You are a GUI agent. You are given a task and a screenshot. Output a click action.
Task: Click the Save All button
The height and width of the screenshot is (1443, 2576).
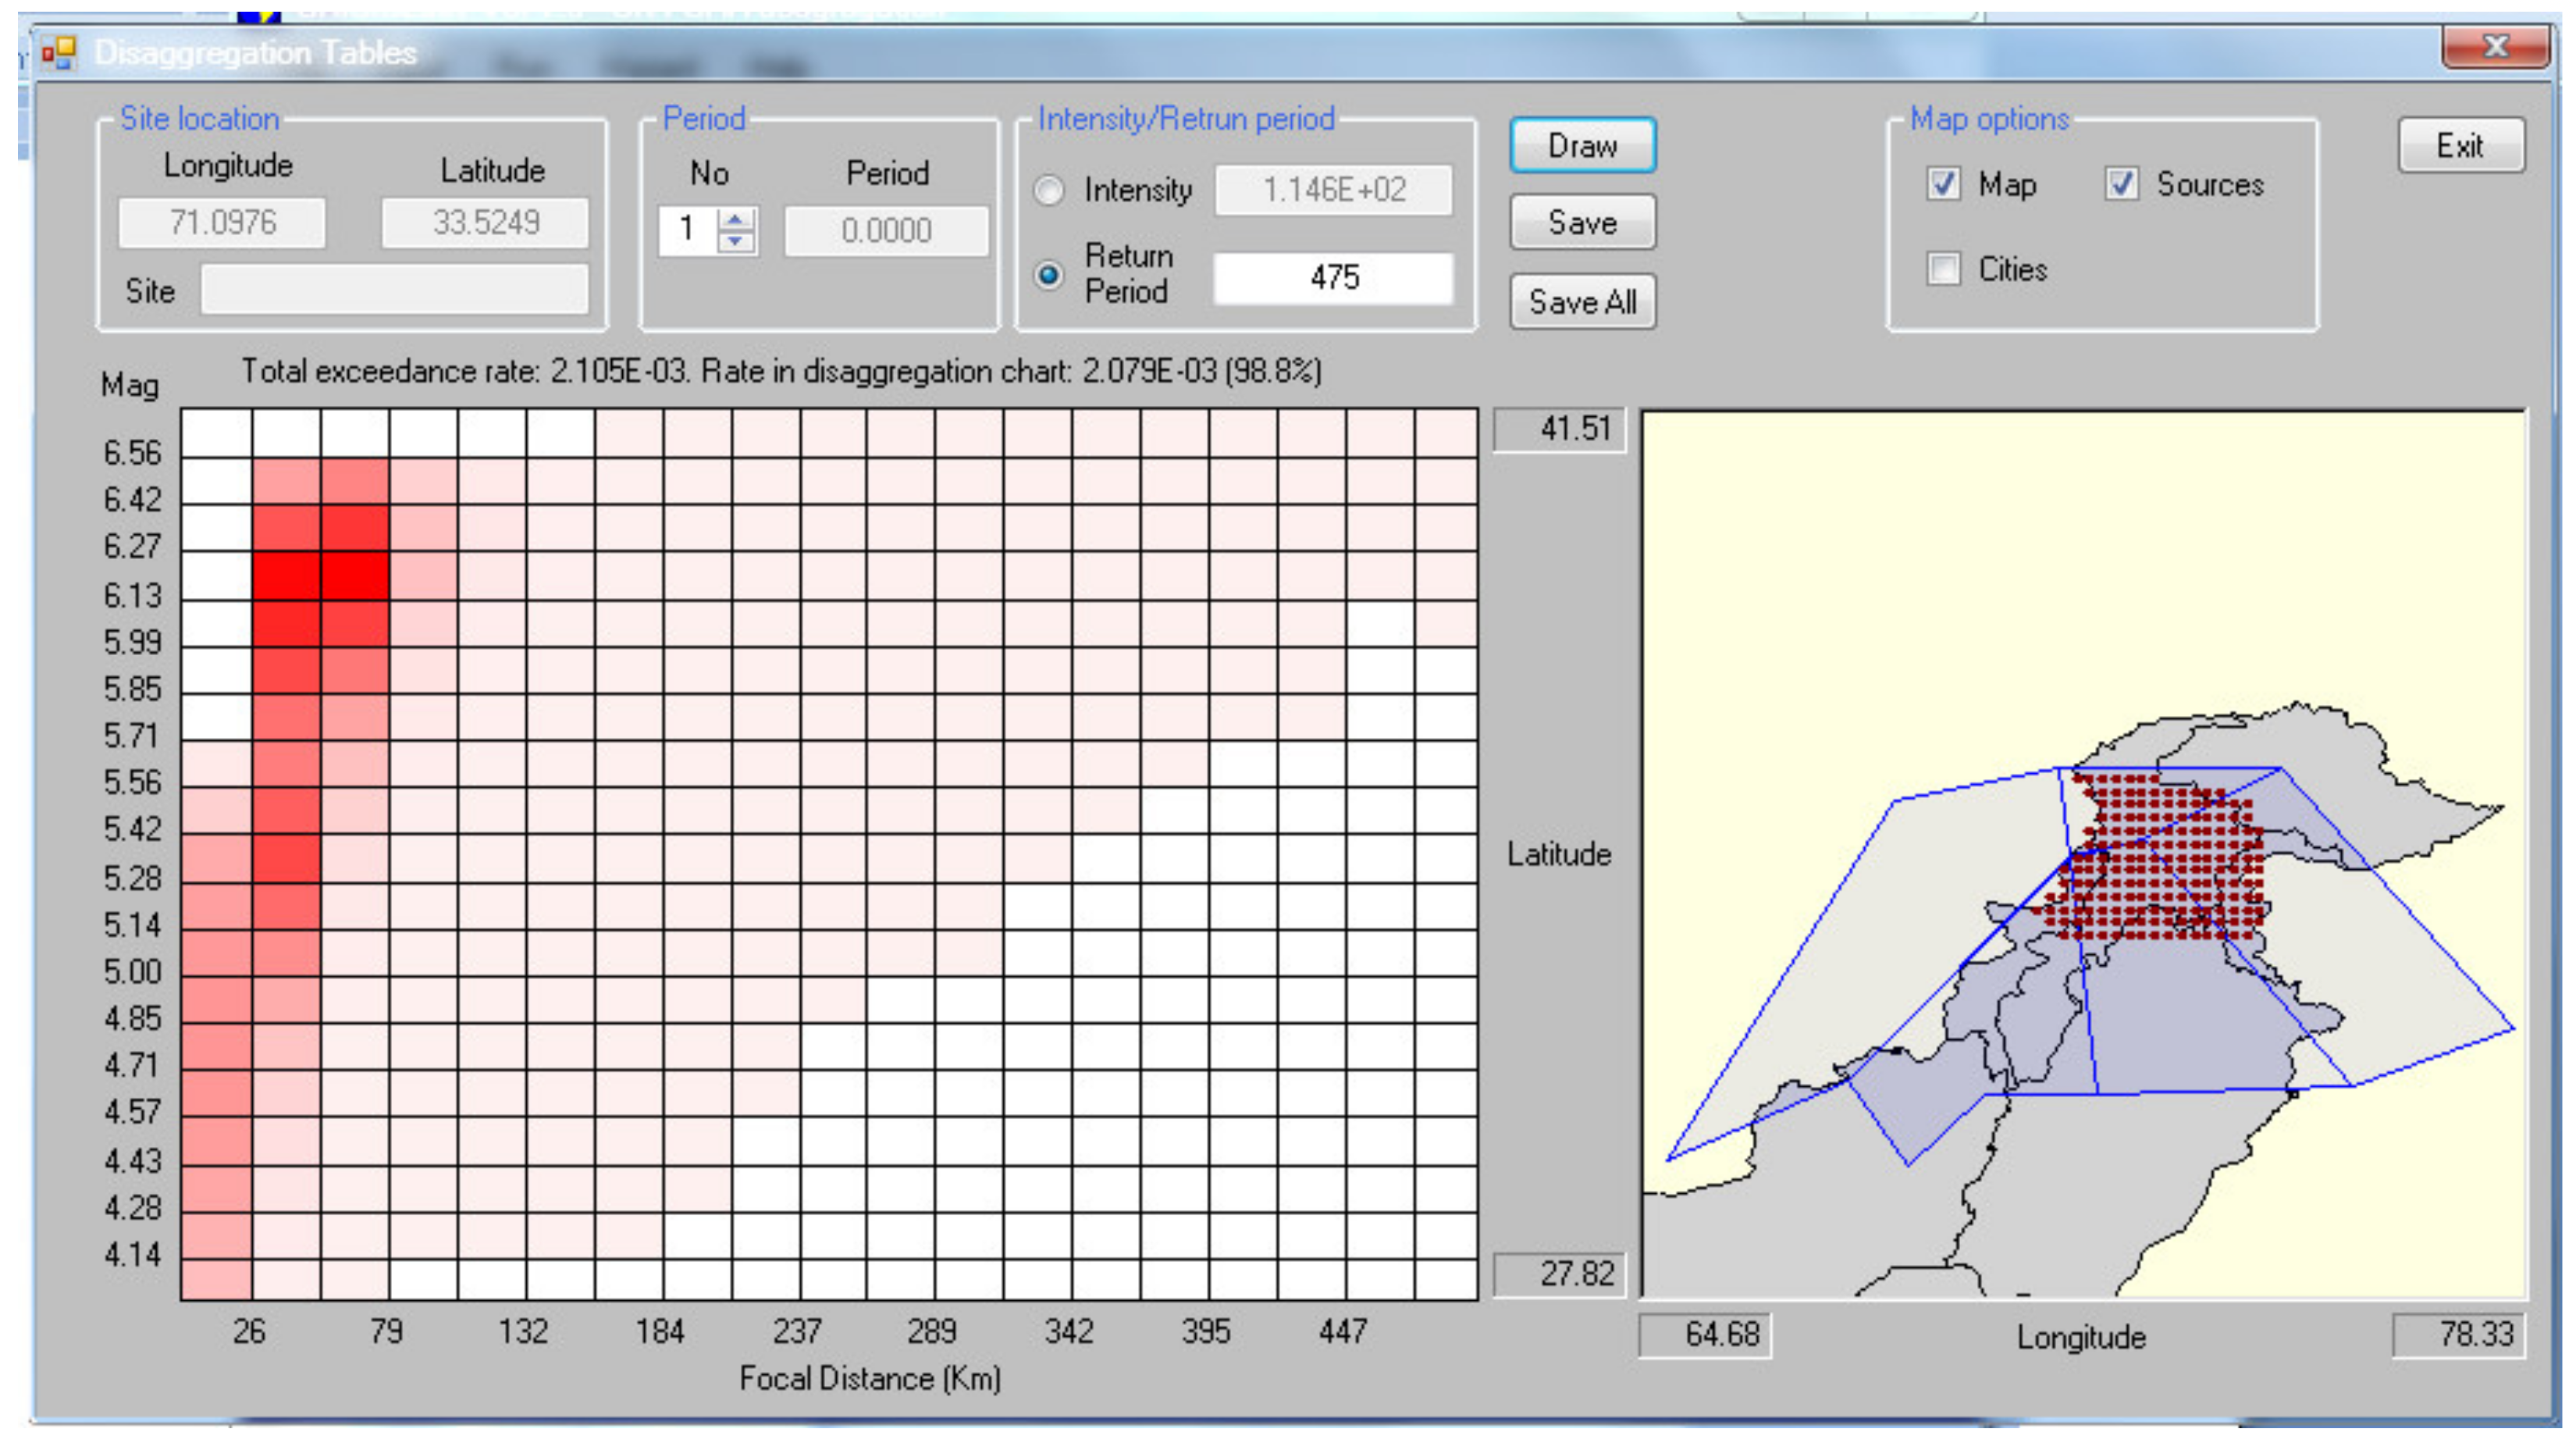click(x=1582, y=301)
